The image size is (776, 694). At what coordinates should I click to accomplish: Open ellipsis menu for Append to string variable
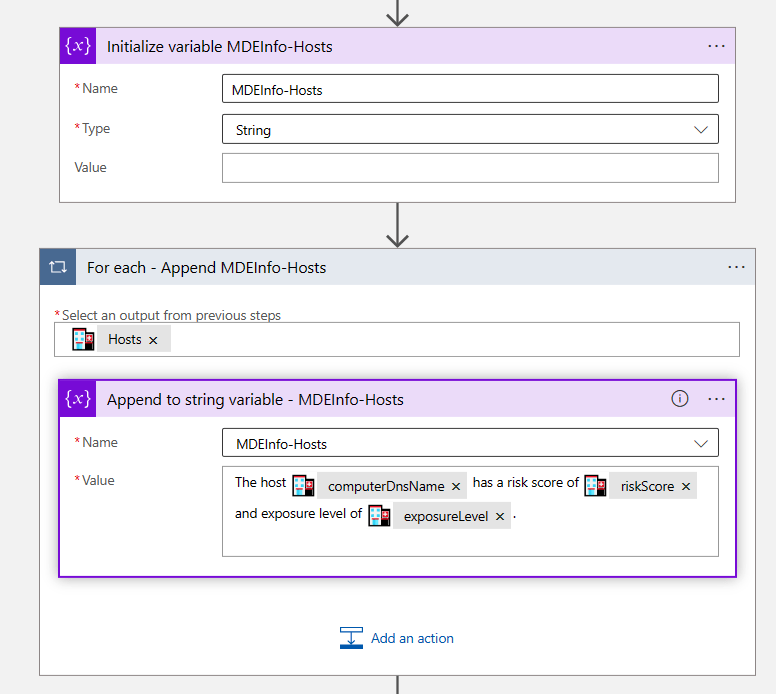(716, 399)
